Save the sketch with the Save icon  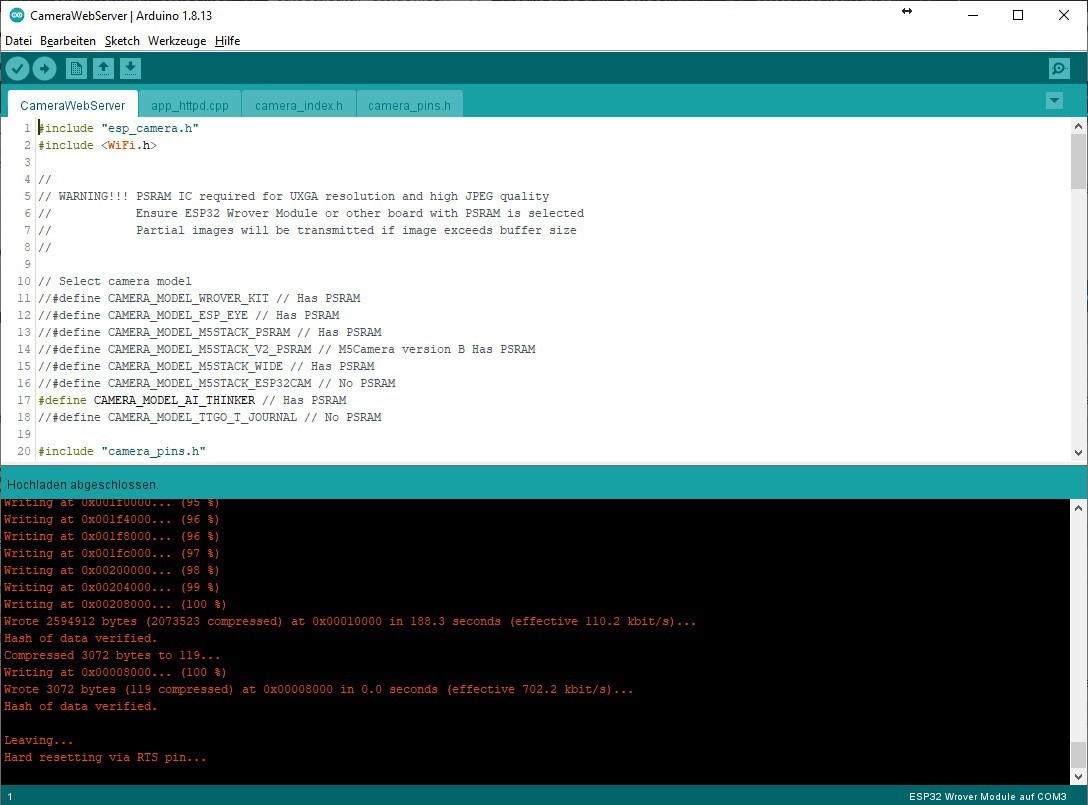[x=130, y=68]
